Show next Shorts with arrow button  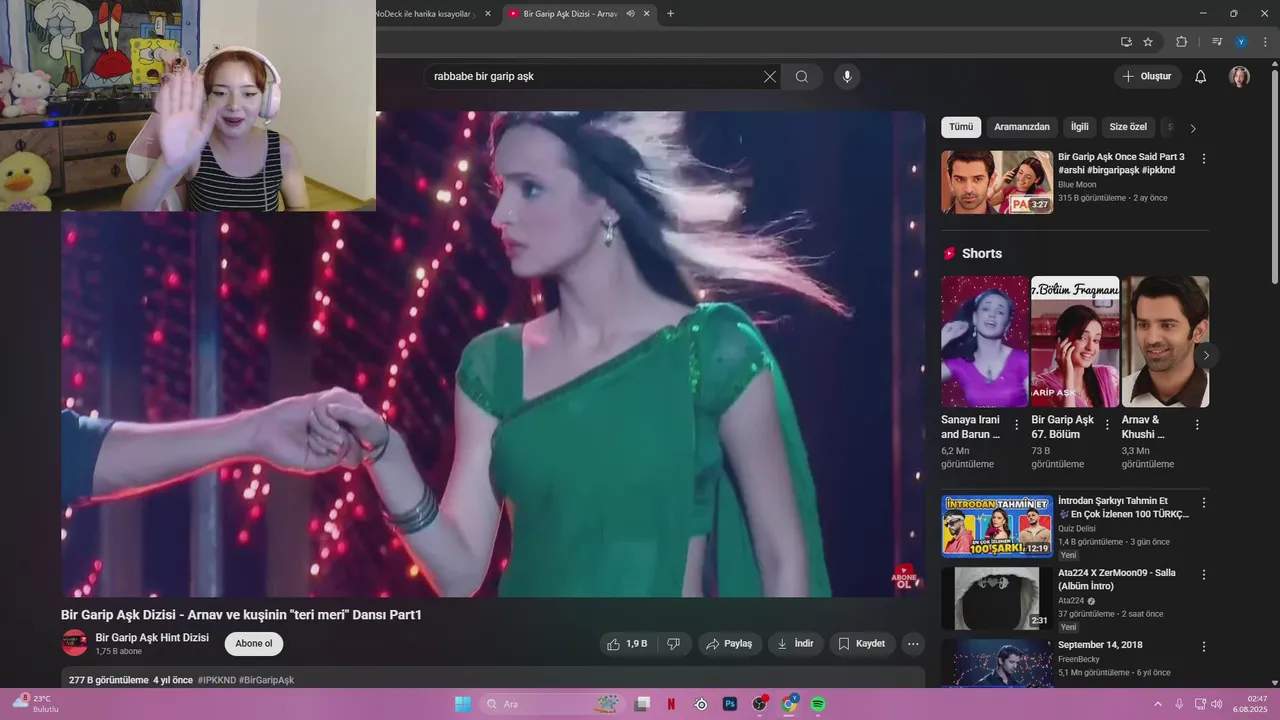(1206, 355)
